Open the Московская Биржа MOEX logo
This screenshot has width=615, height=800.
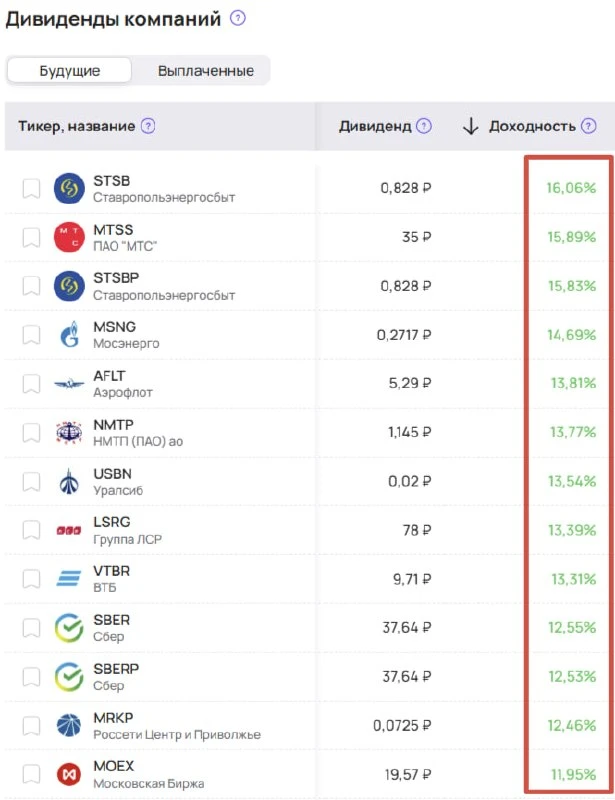click(69, 774)
